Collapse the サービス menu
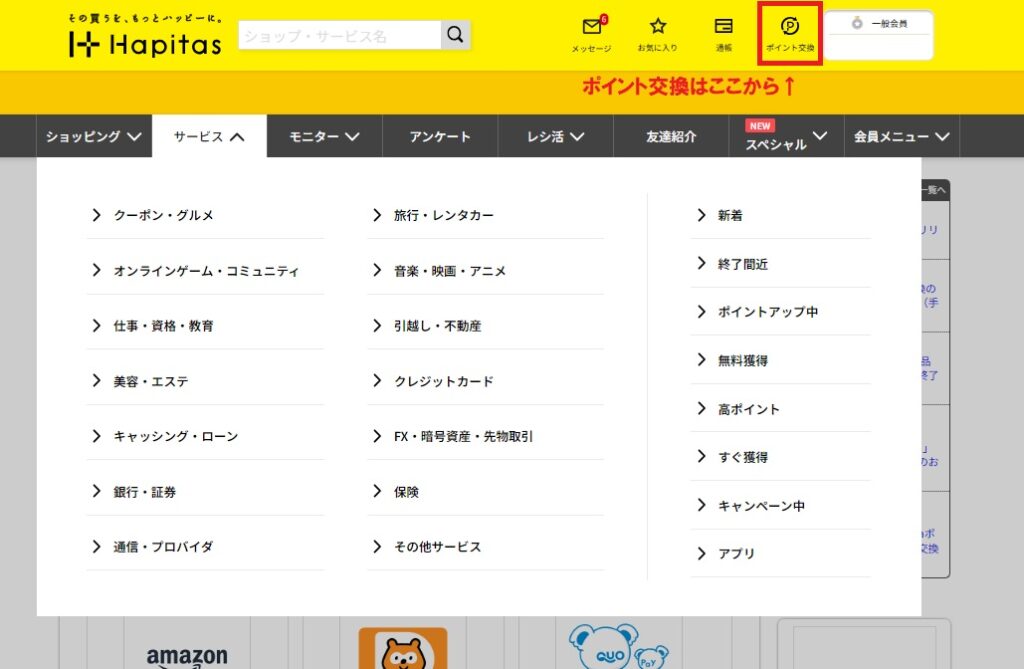1024x669 pixels. (209, 137)
